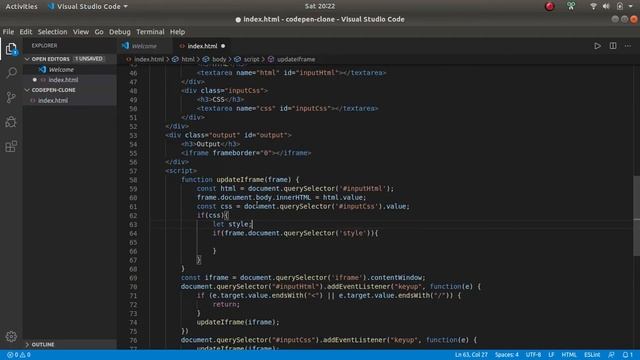Click line number 63 in the gutter

pyautogui.click(x=133, y=224)
